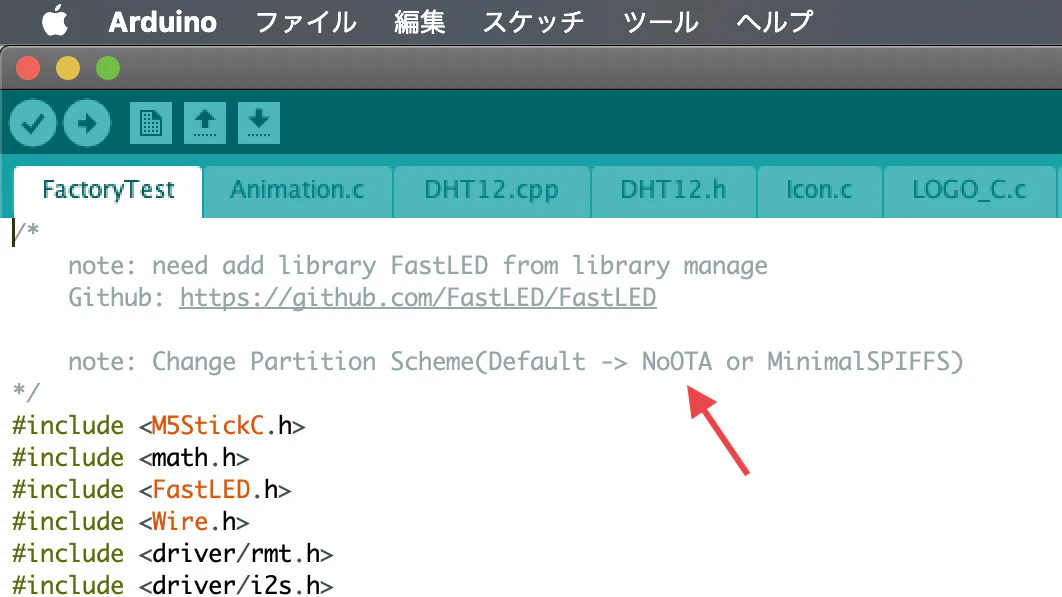The width and height of the screenshot is (1062, 597).
Task: Open the Apple menu
Action: click(55, 21)
